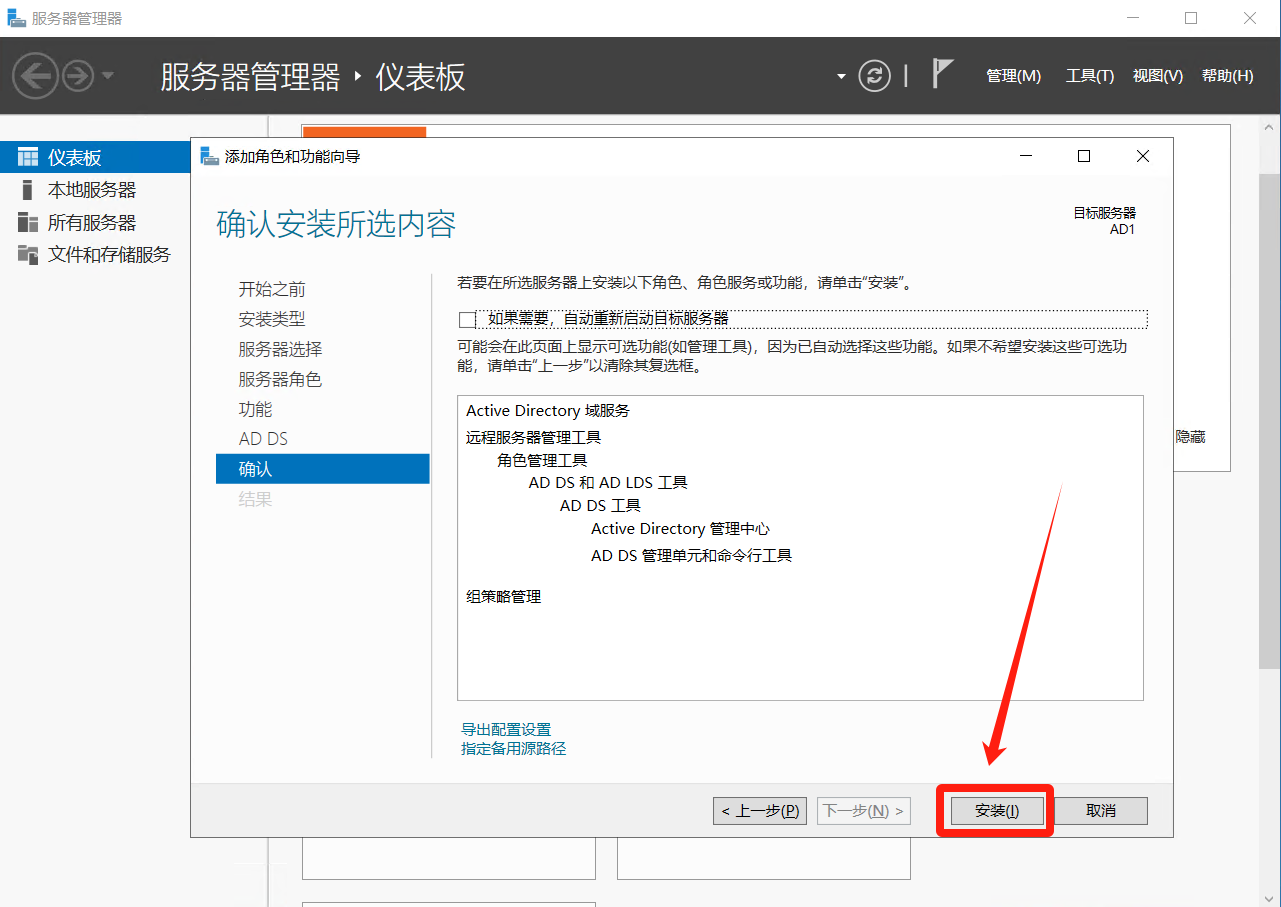The height and width of the screenshot is (907, 1281).
Task: Enable 如果需要，自动重新启动目标服务器 checkbox
Action: click(x=467, y=320)
